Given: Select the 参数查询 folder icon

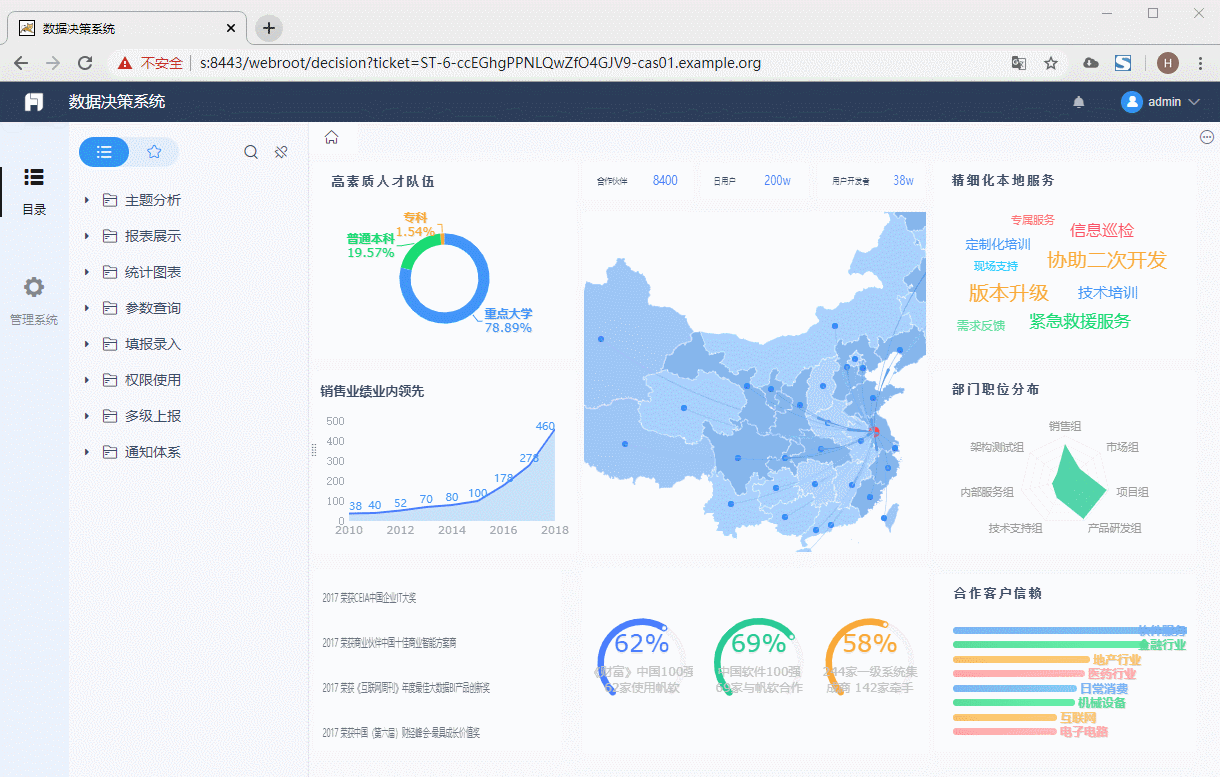Looking at the screenshot, I should (110, 308).
